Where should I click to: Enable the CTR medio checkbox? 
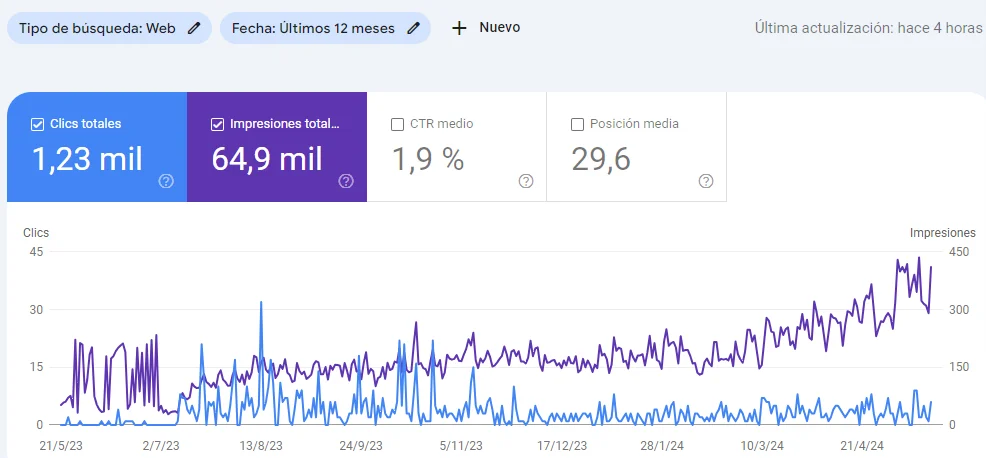tap(397, 124)
